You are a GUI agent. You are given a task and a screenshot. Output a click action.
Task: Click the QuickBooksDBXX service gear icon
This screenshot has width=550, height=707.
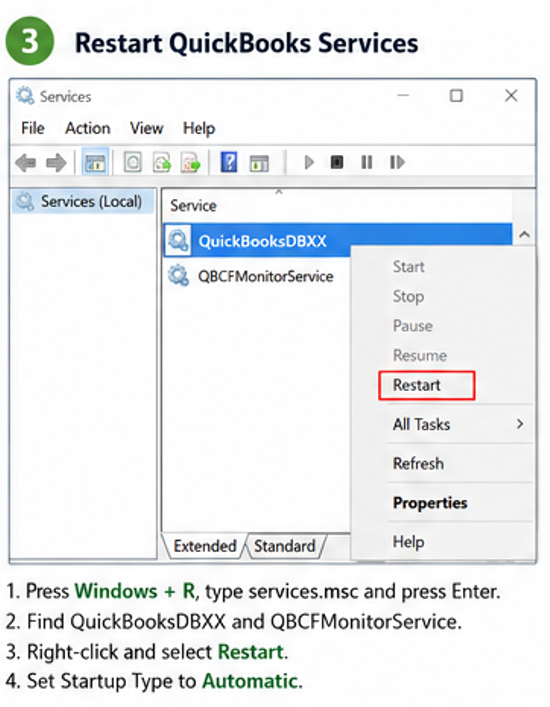click(x=178, y=240)
